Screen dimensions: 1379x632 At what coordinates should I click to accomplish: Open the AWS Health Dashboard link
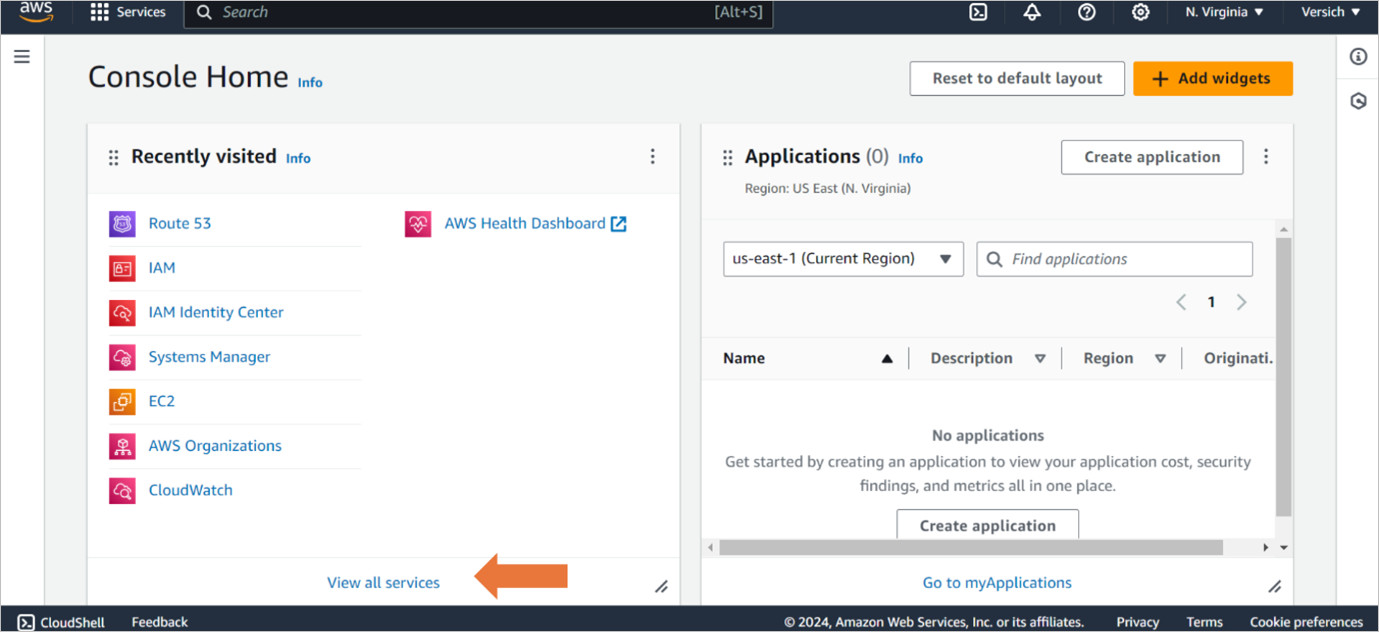point(535,223)
